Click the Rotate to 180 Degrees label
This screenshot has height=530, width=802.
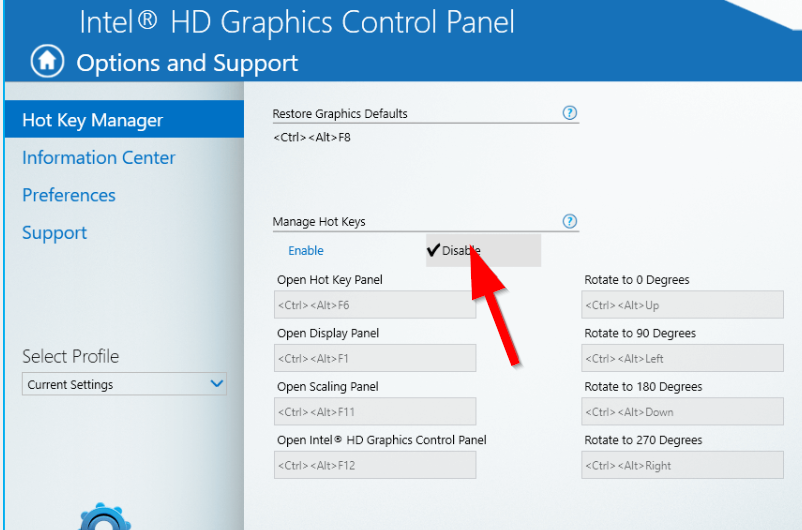click(643, 387)
